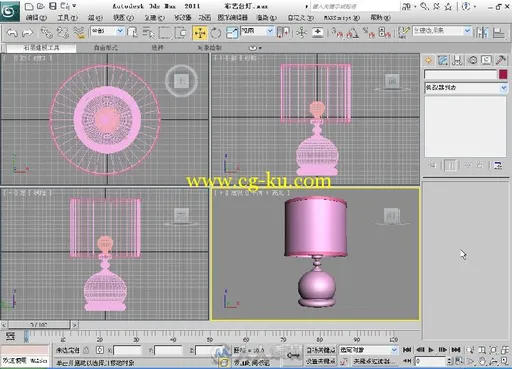Expand the quick access toolbar arrow
This screenshot has width=512, height=369.
(x=74, y=6)
